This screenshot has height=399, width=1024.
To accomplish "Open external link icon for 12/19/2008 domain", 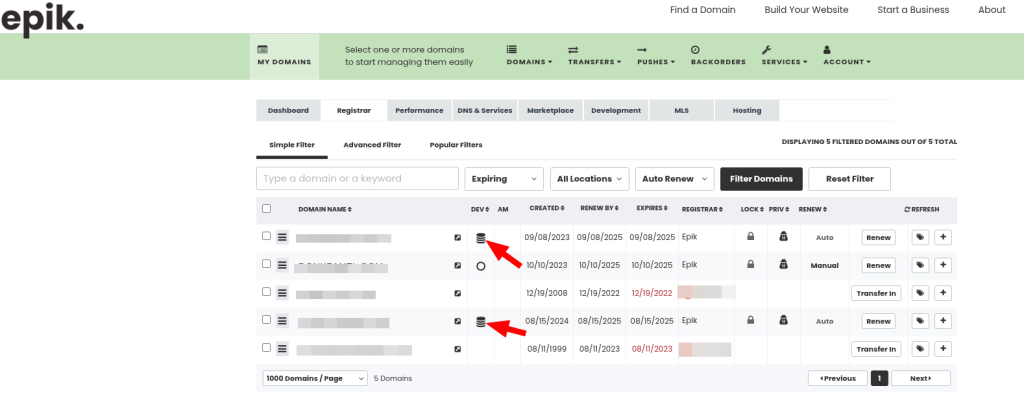I will (x=458, y=294).
